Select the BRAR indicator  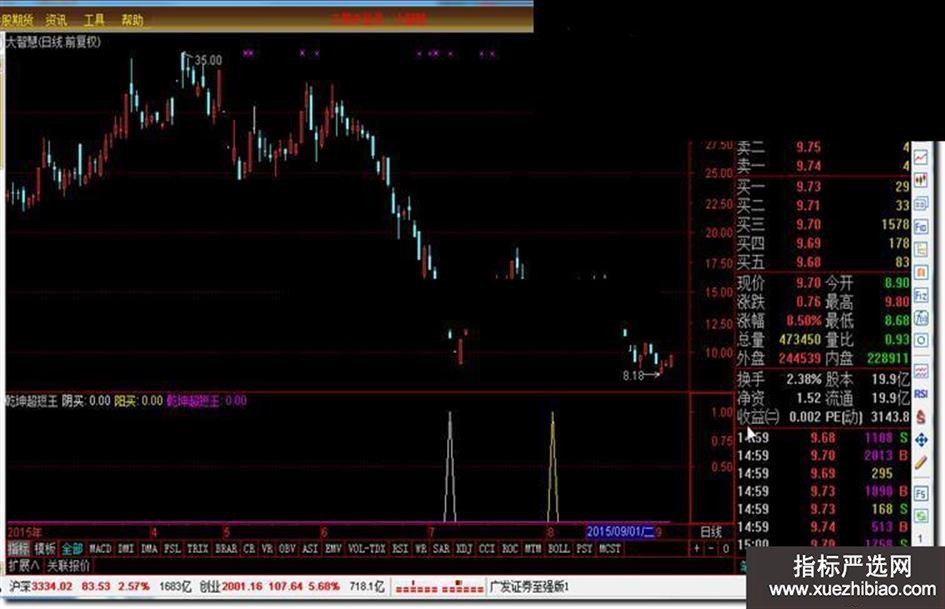[226, 549]
